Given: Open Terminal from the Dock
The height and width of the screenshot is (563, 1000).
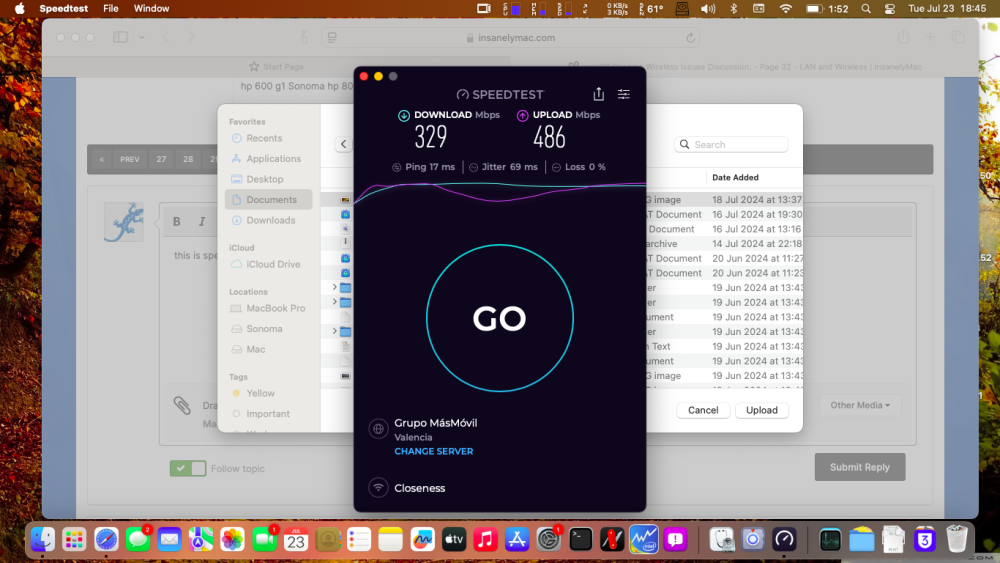Looking at the screenshot, I should pos(580,539).
